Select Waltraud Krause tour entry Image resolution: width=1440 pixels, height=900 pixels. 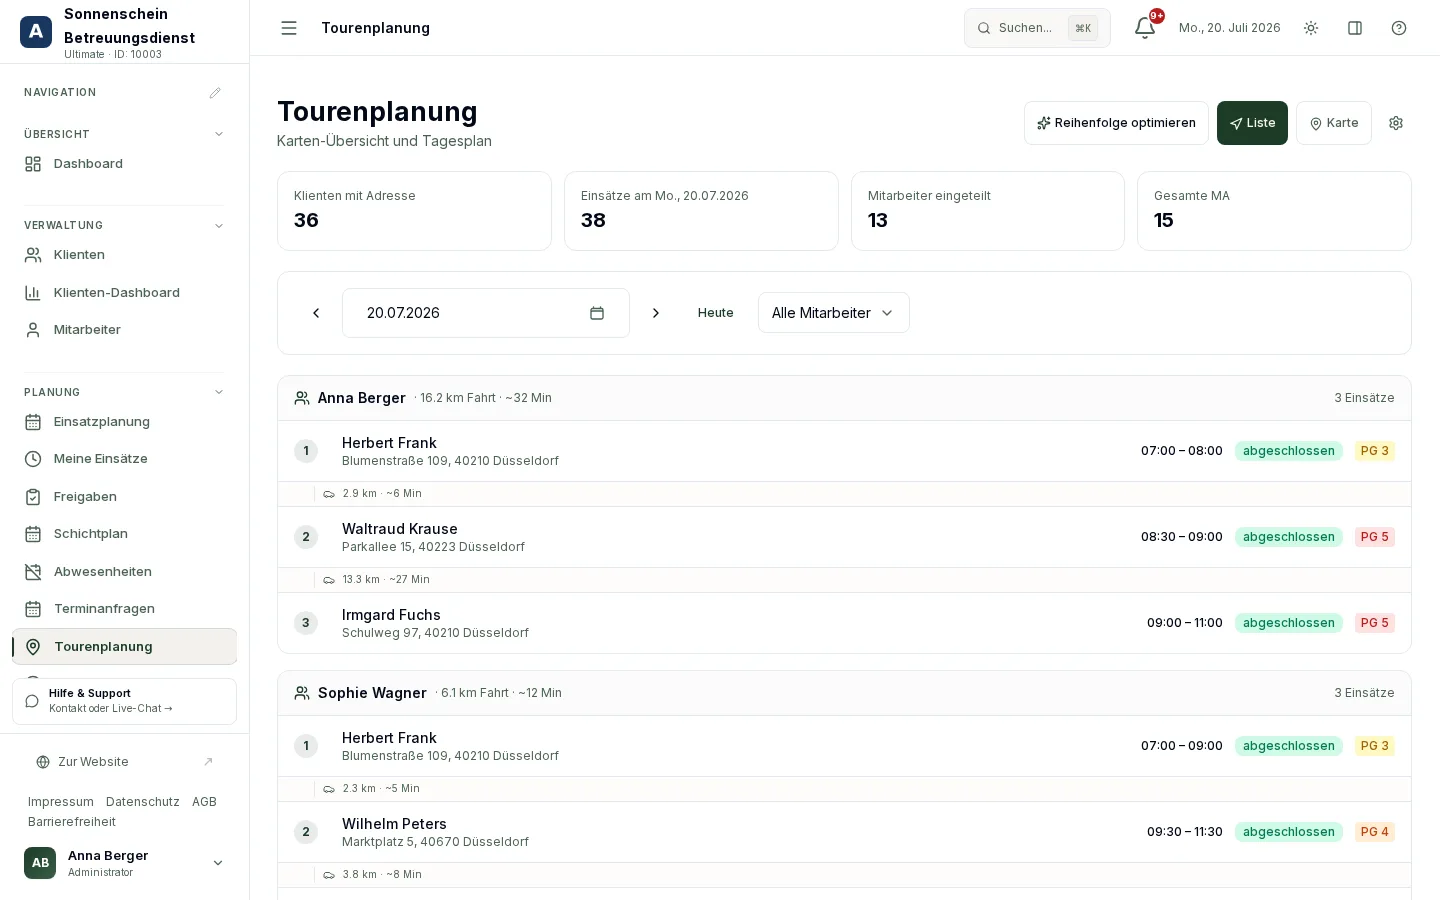(844, 537)
